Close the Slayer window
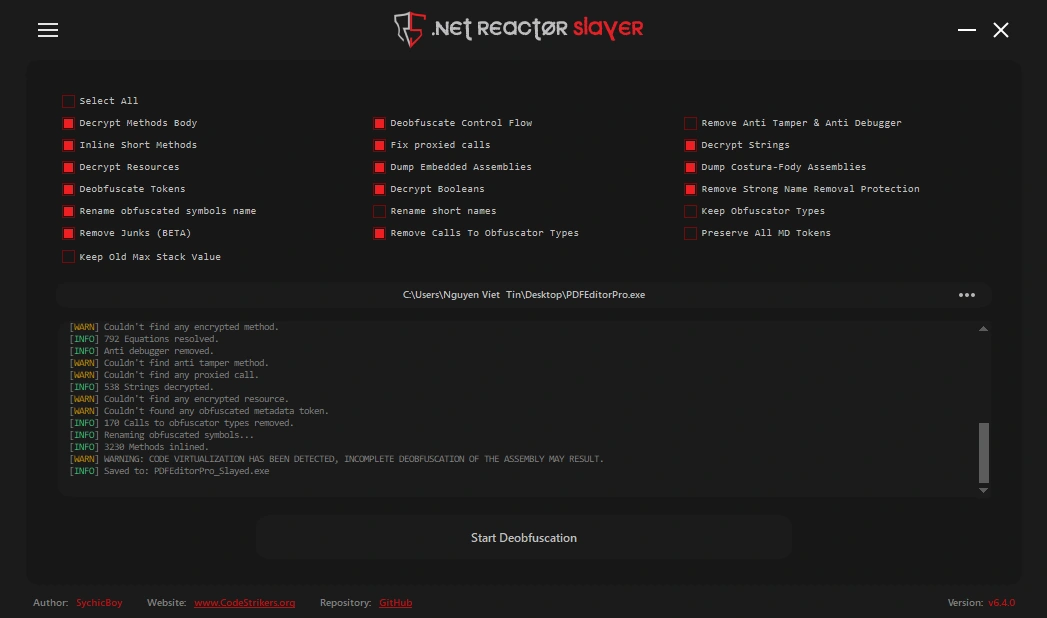1047x618 pixels. 1001,30
